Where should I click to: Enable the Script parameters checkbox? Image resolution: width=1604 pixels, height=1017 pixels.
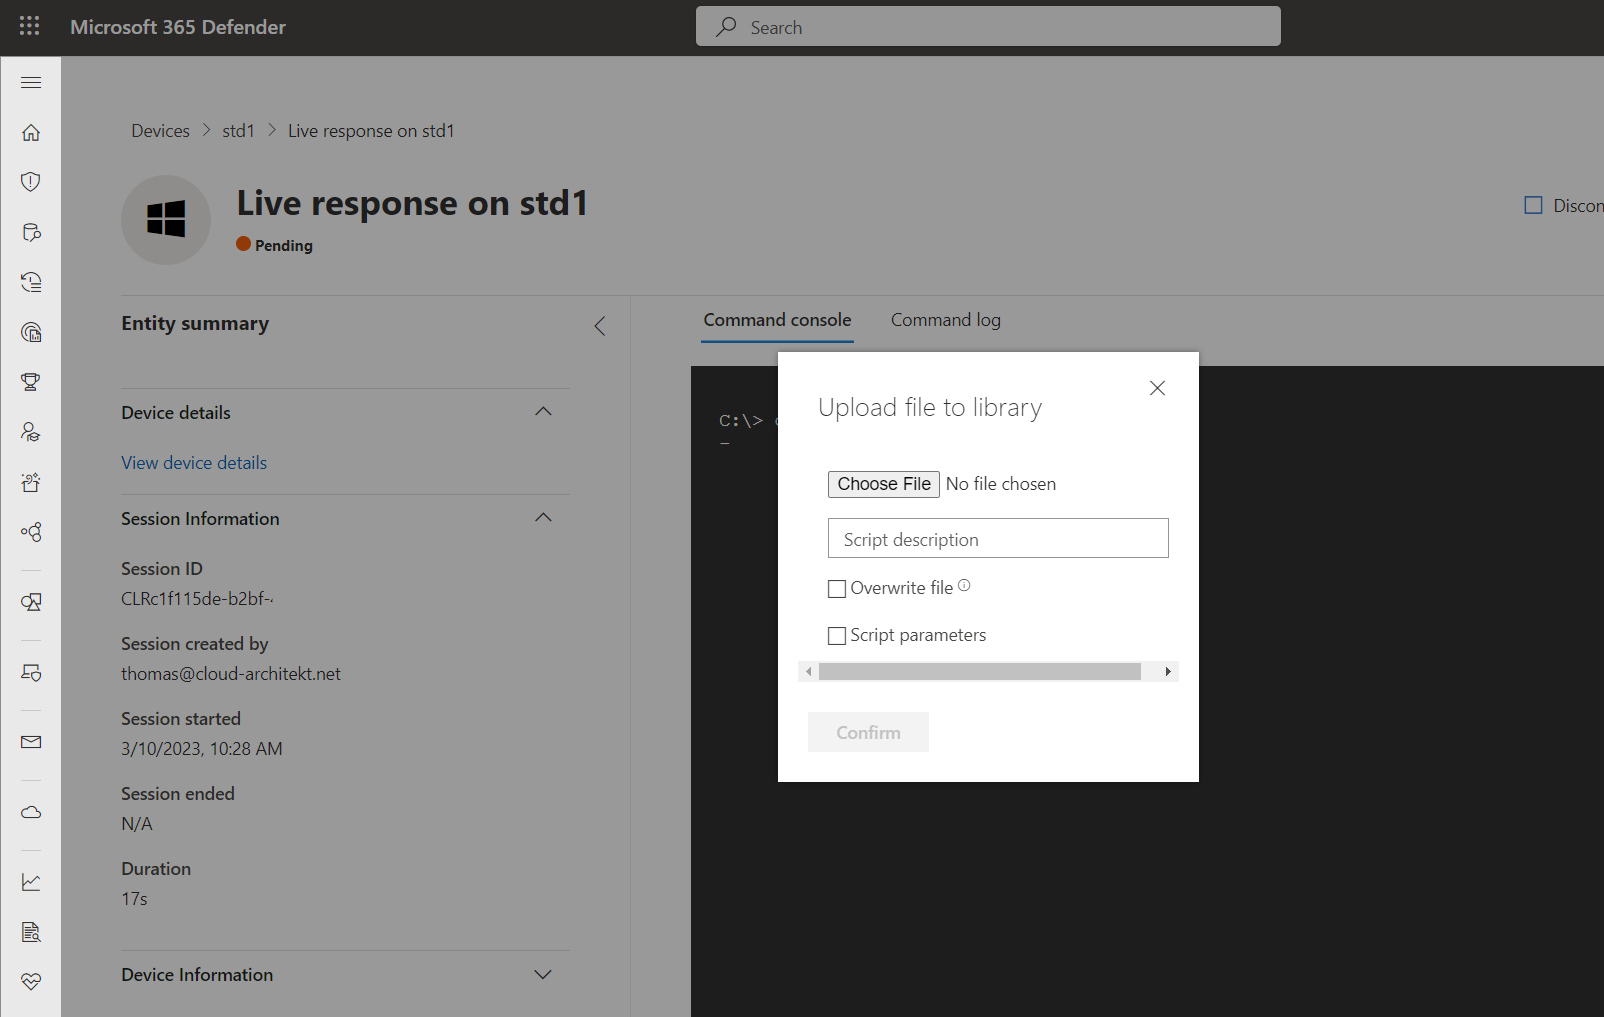(x=837, y=636)
